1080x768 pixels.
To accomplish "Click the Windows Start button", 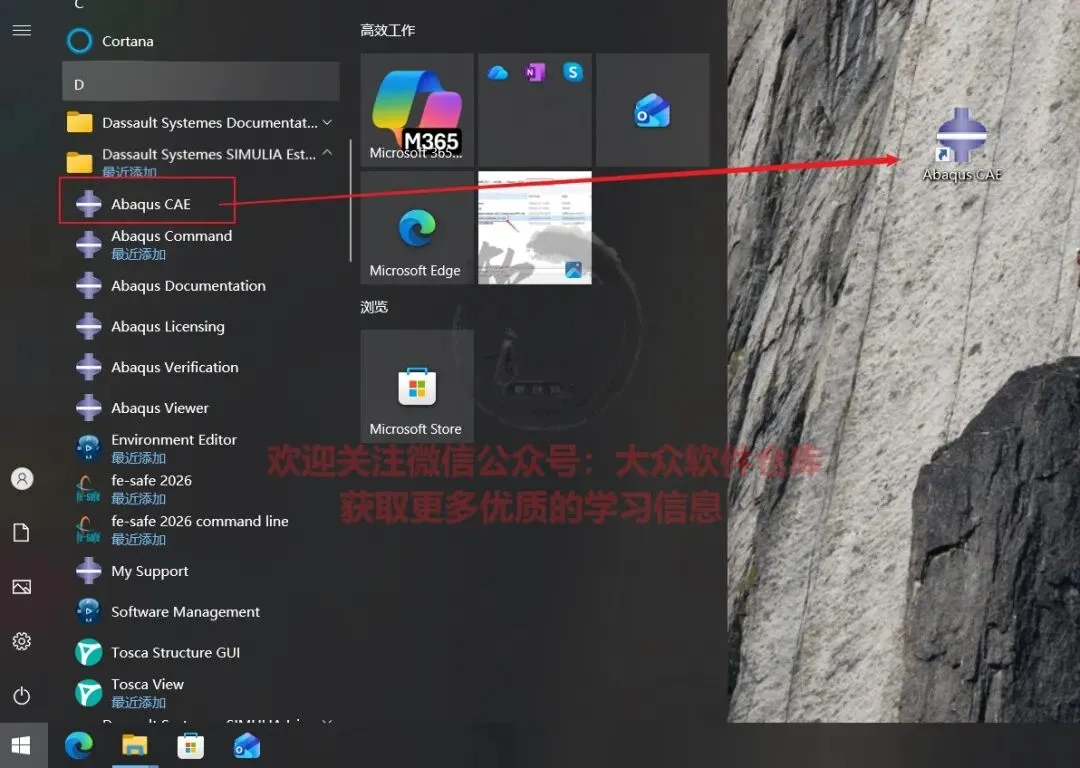I will 22,745.
